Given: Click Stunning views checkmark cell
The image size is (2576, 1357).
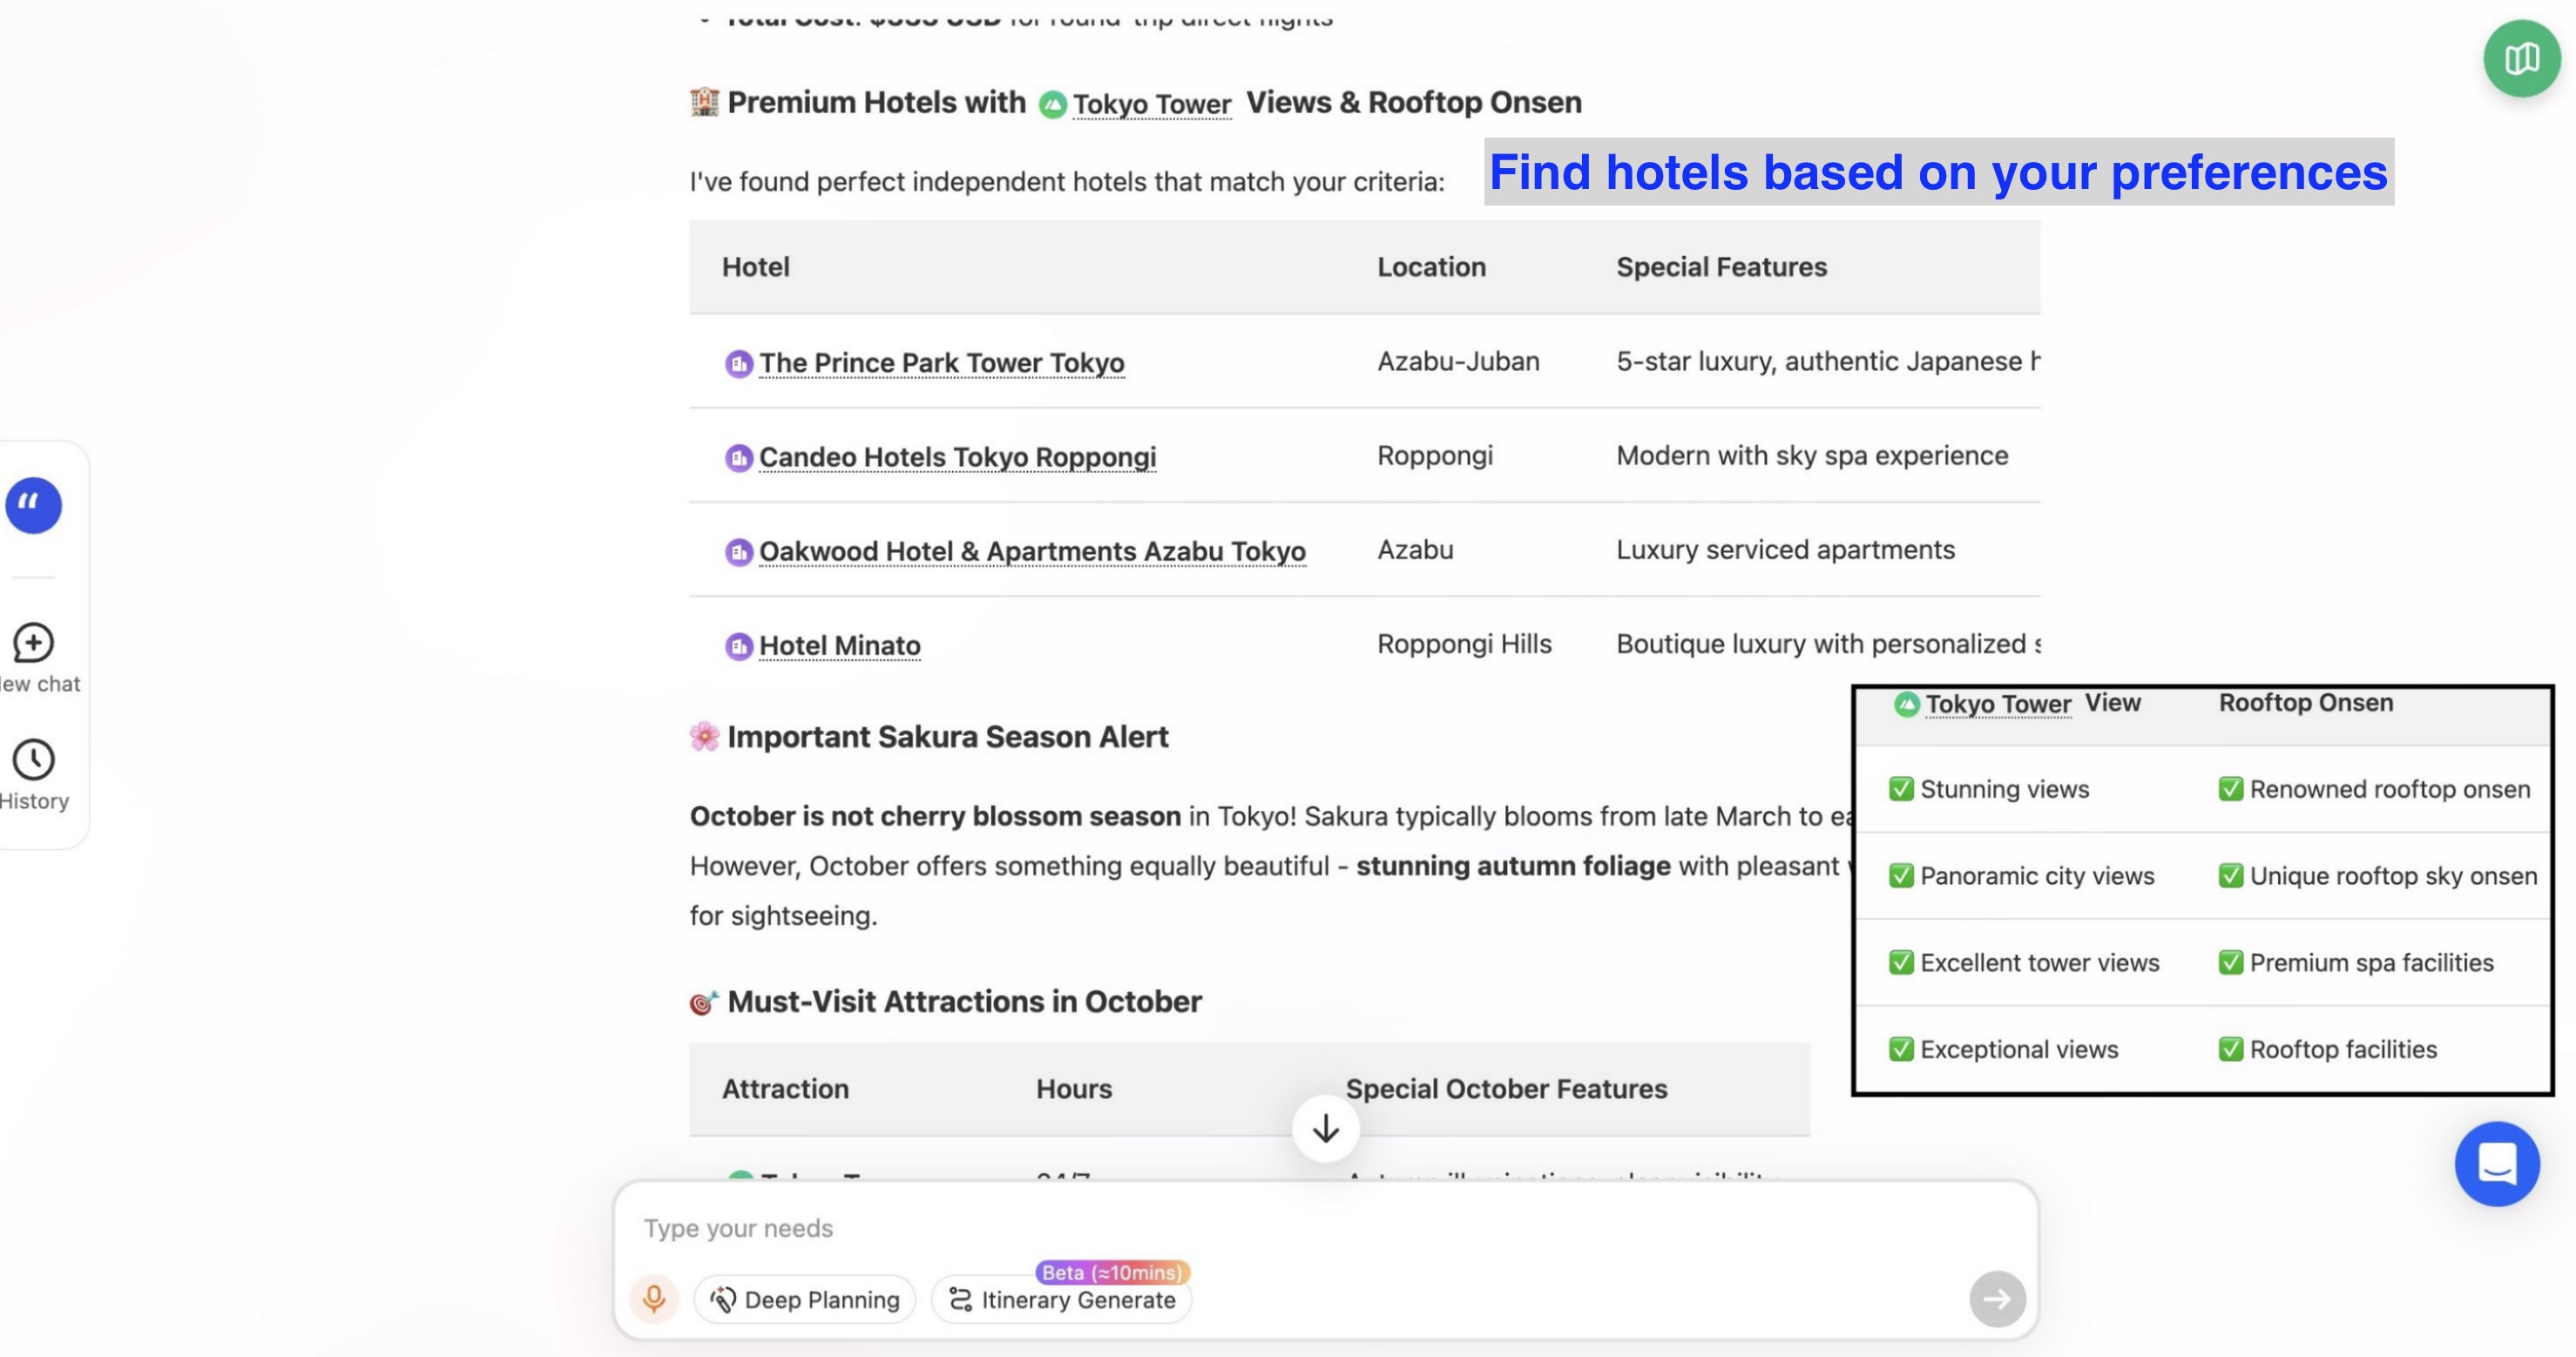Looking at the screenshot, I should click(1988, 789).
